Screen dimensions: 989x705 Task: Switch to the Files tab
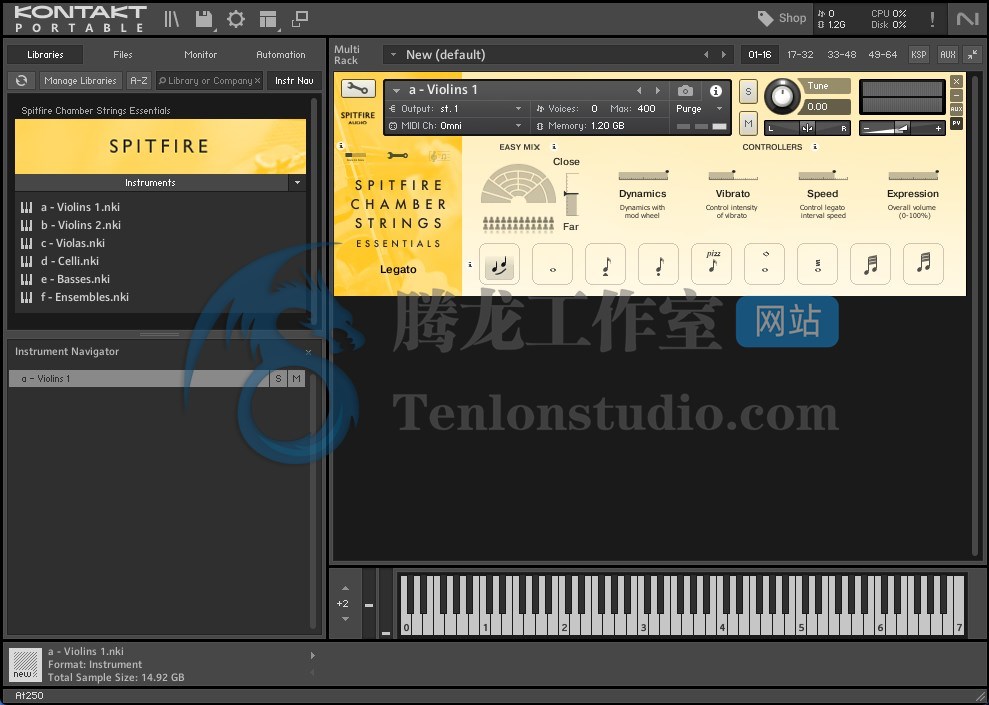(x=122, y=54)
